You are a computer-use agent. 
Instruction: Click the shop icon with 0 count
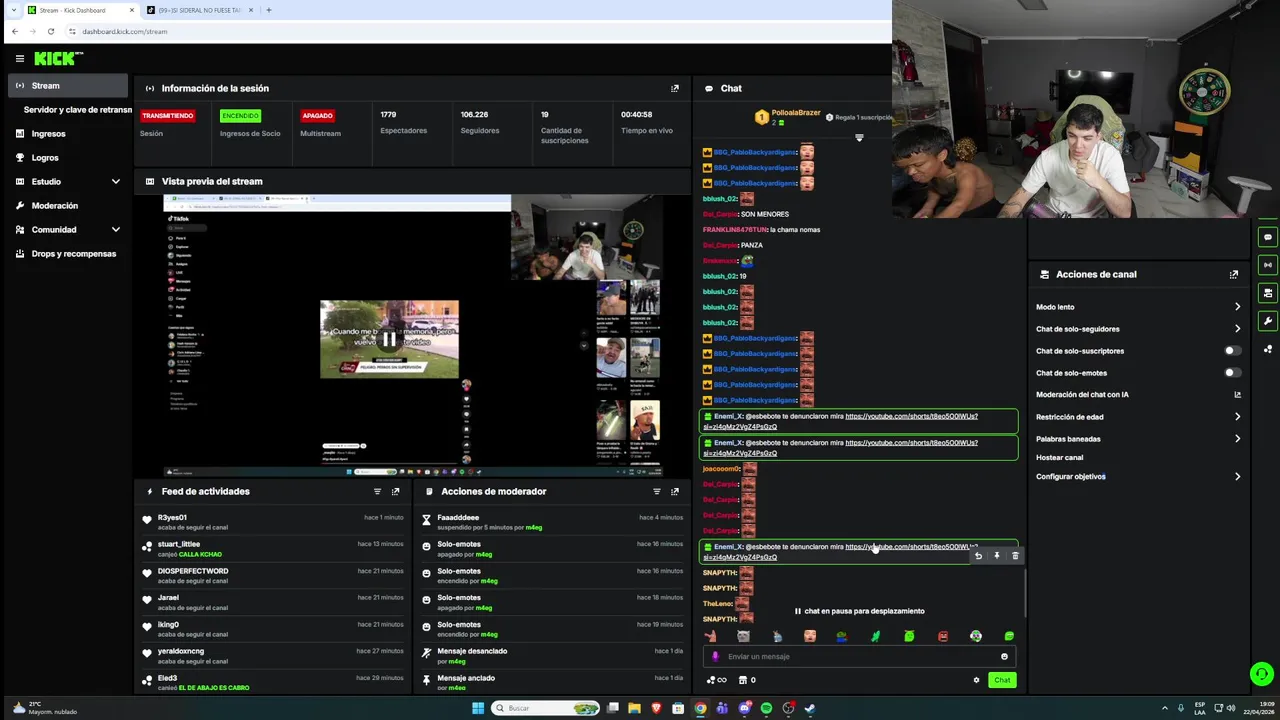point(746,680)
